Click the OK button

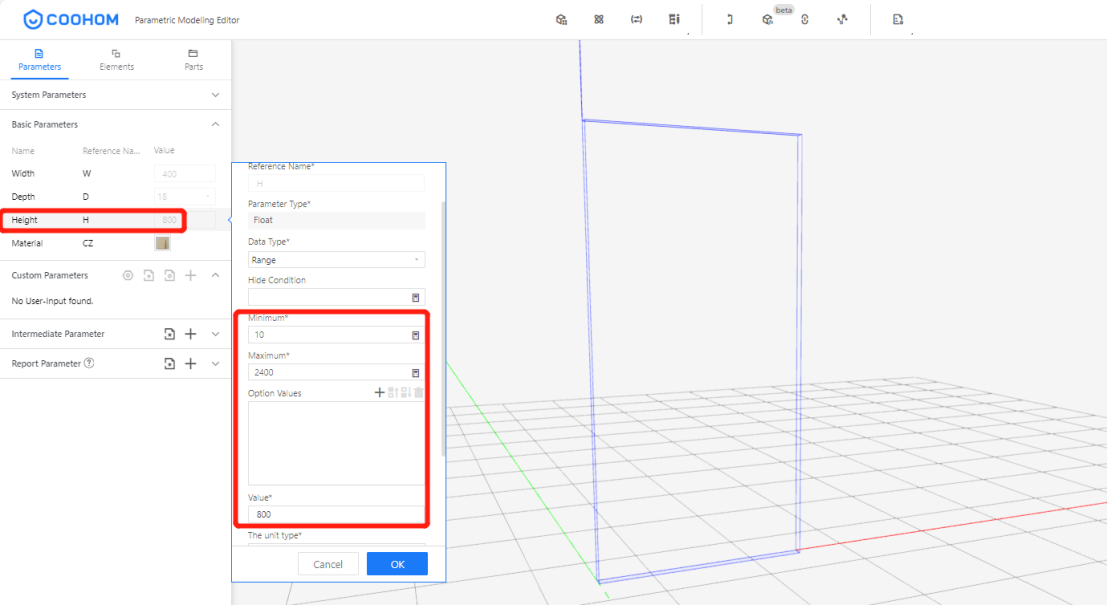(397, 564)
